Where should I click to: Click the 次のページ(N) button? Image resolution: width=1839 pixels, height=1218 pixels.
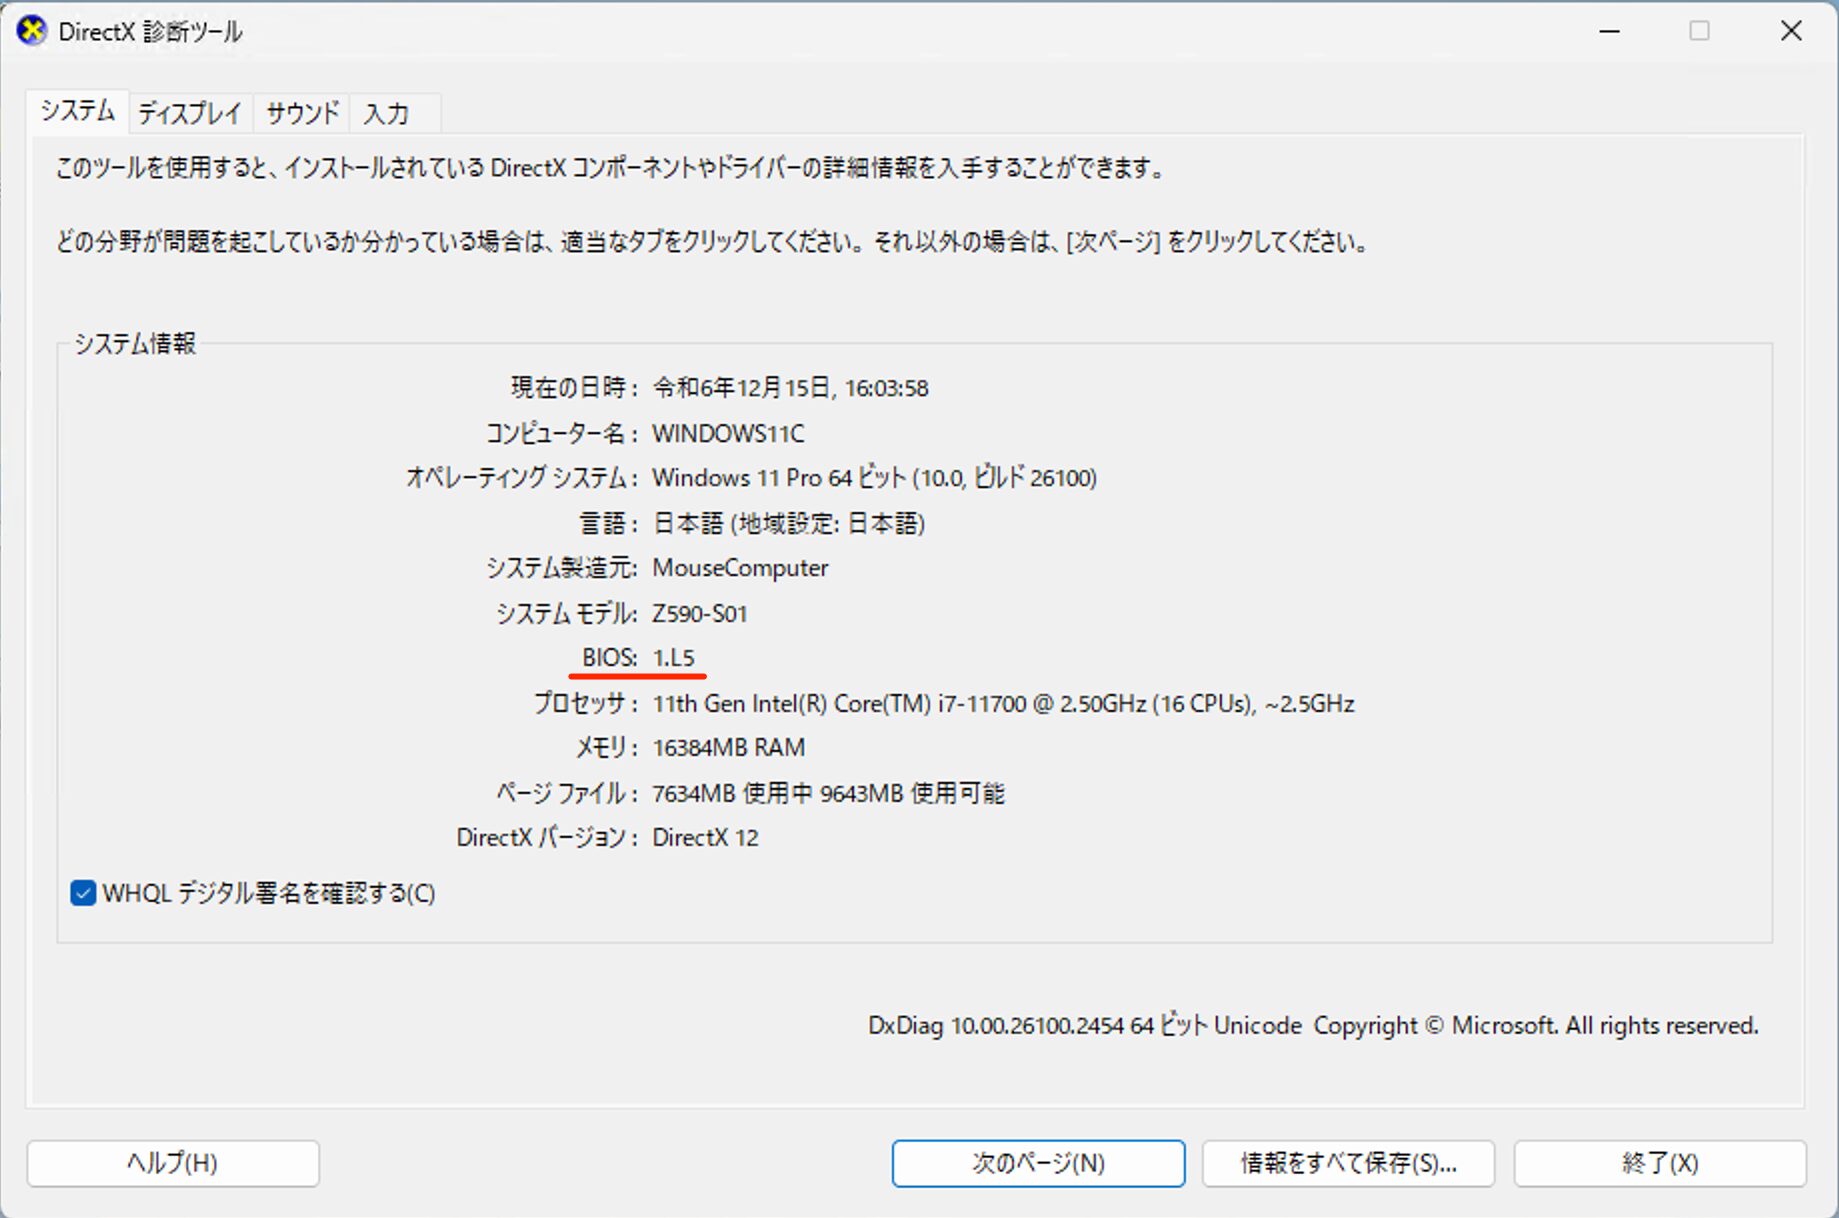tap(1037, 1163)
